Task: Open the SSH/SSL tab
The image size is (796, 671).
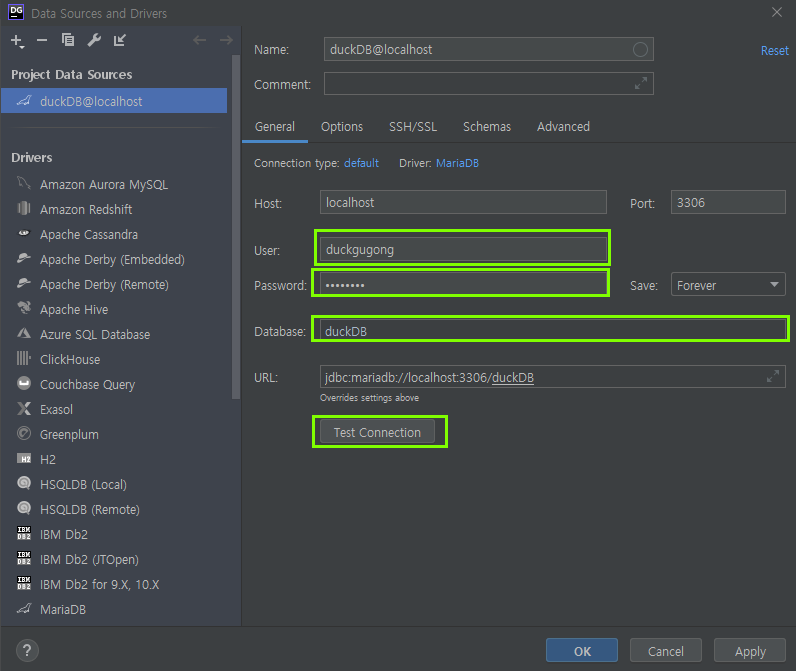Action: pyautogui.click(x=413, y=126)
